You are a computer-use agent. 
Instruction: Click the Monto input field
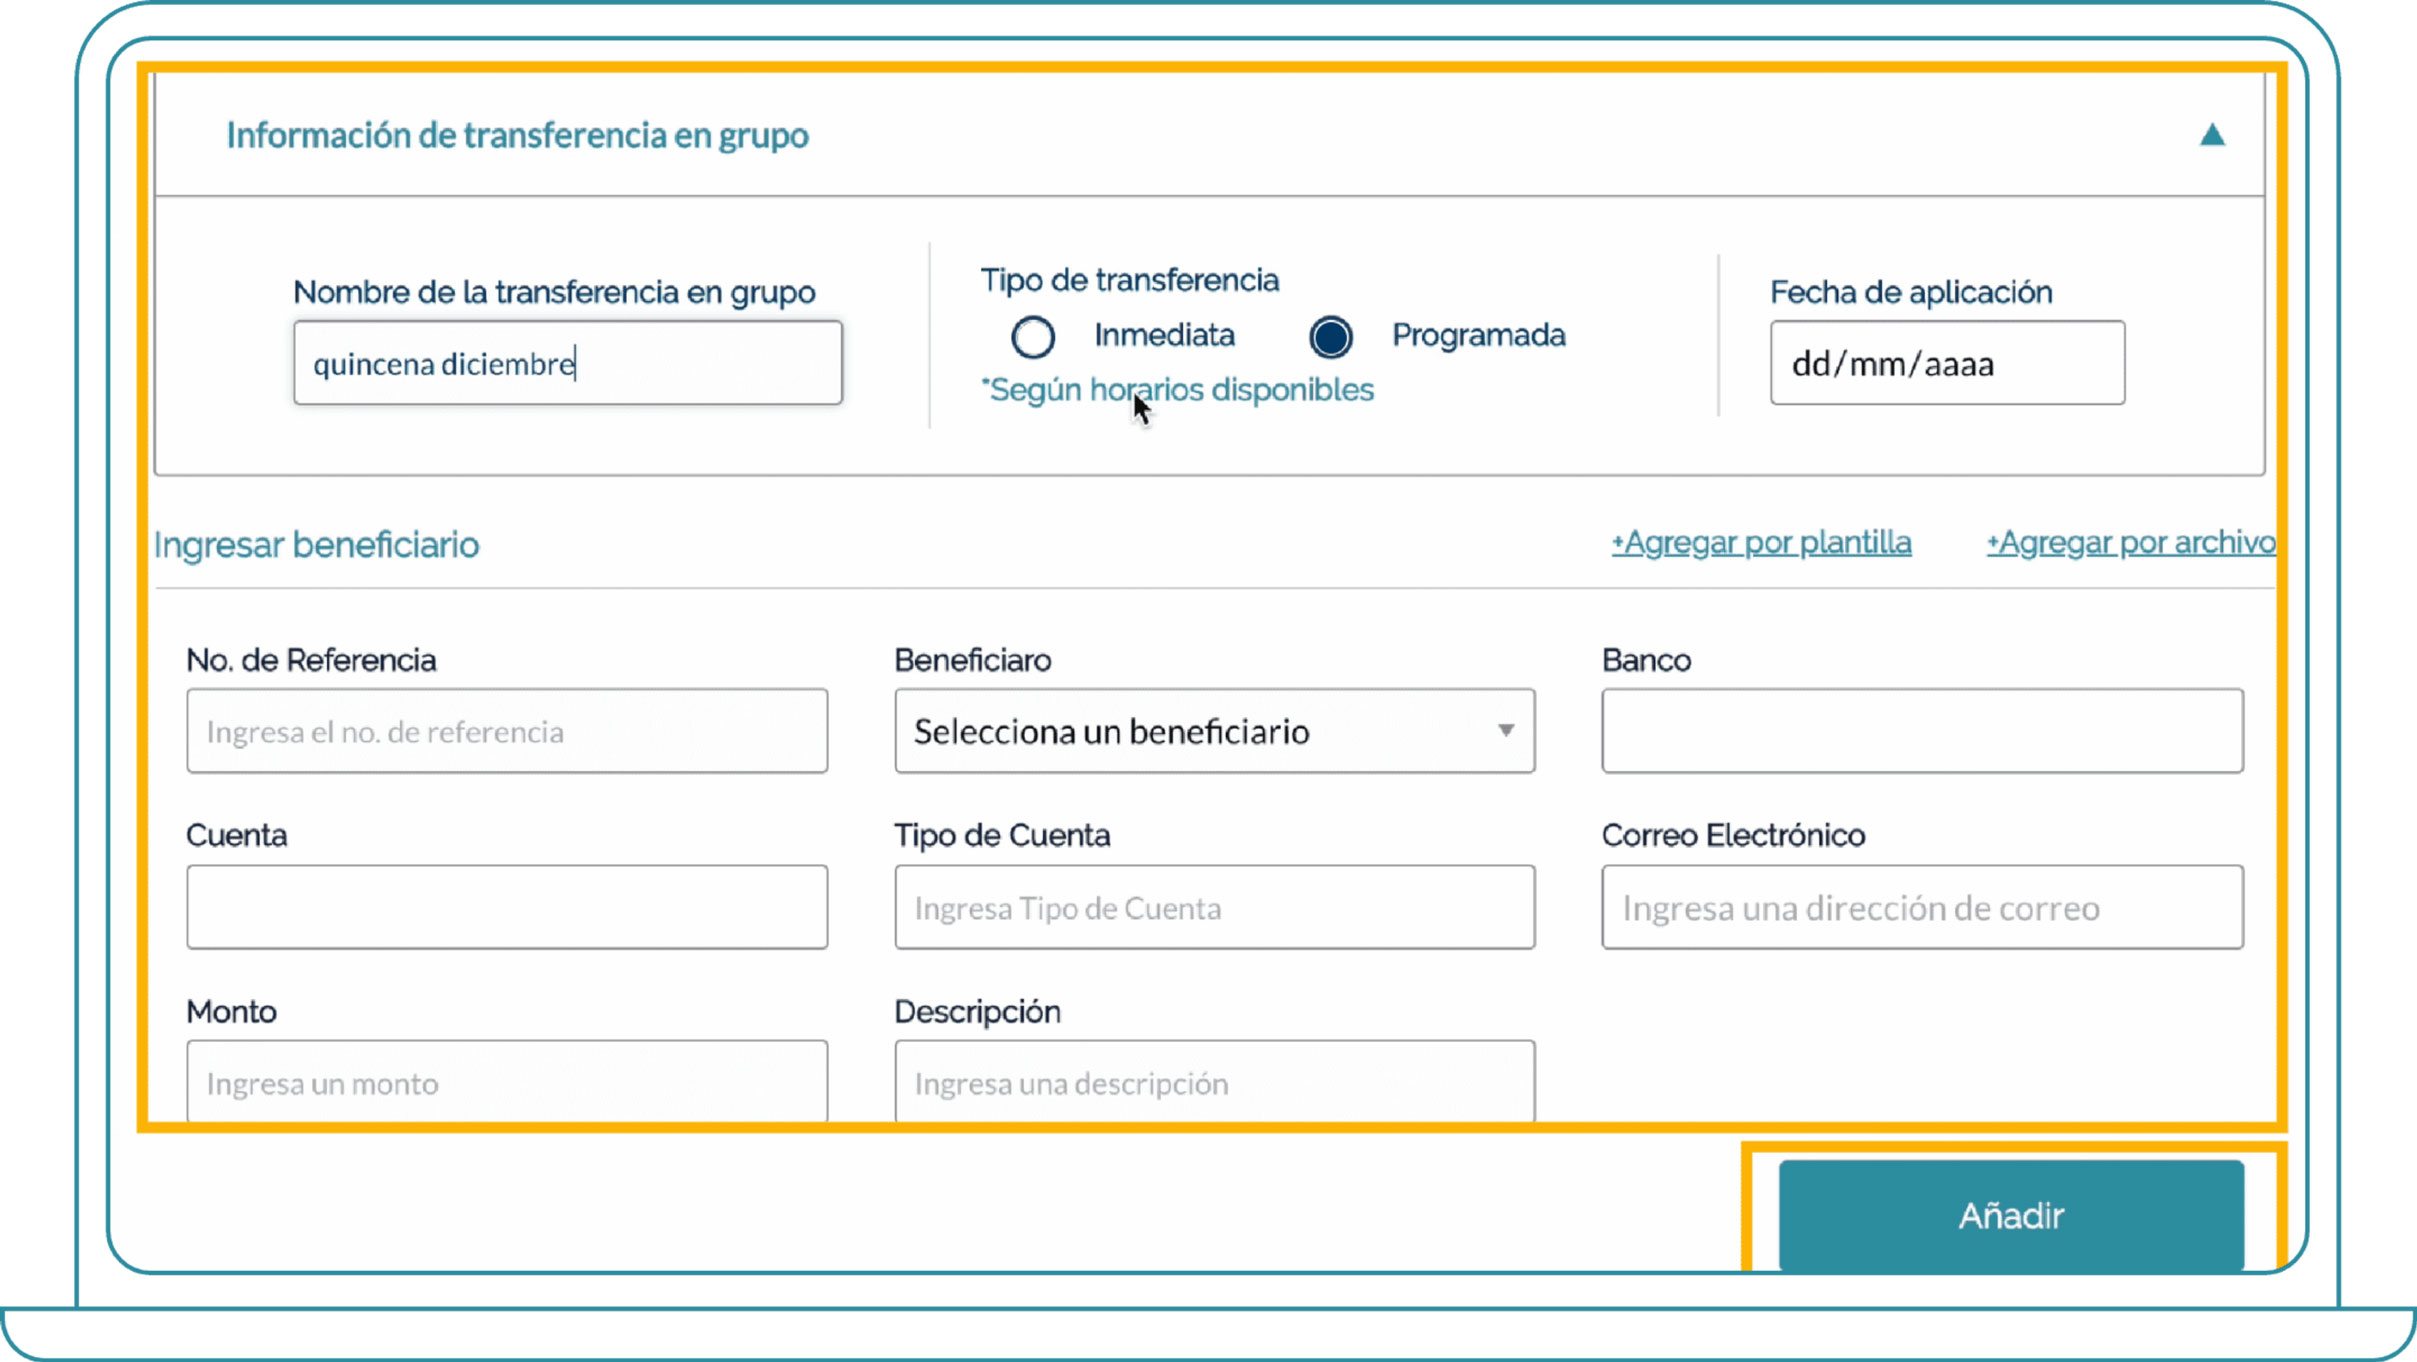point(506,1083)
